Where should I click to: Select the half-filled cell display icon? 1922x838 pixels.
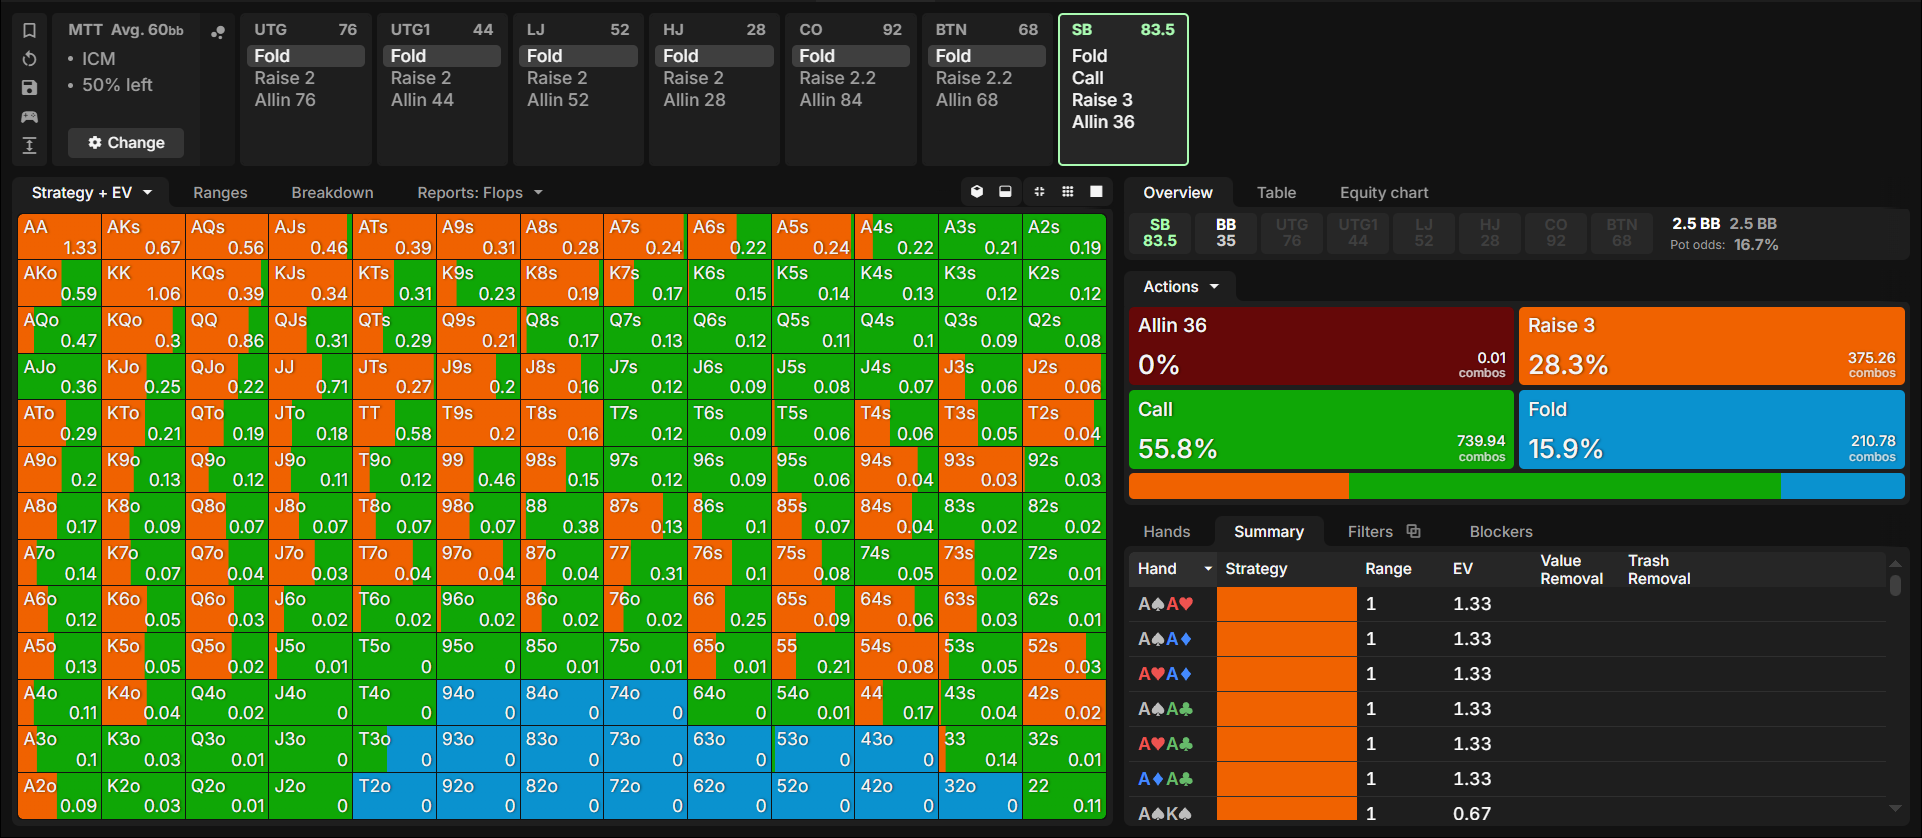point(1005,192)
